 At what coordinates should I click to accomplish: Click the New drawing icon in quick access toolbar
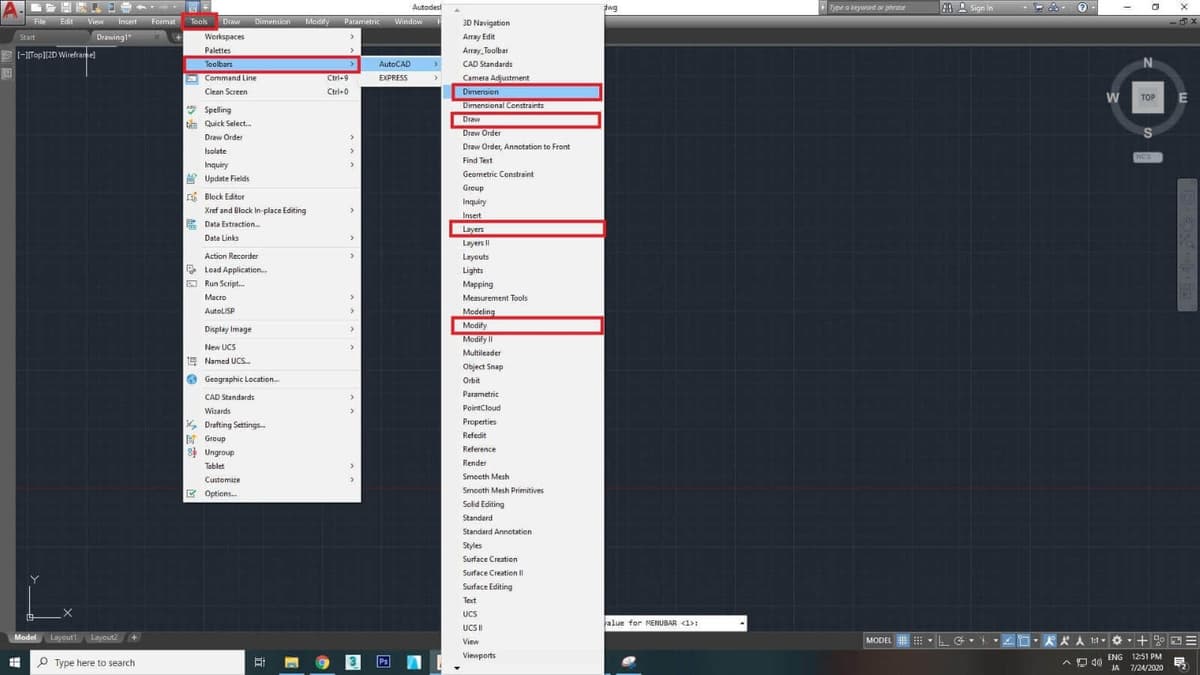37,7
